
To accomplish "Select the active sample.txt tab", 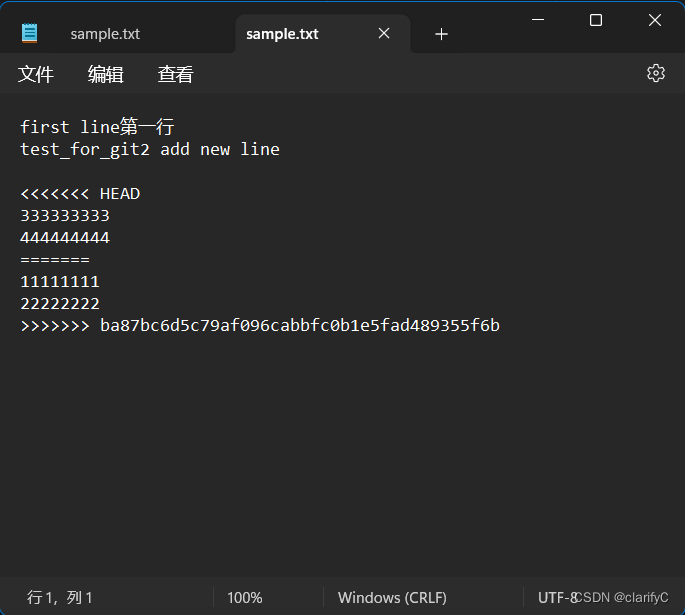I will tap(282, 34).
